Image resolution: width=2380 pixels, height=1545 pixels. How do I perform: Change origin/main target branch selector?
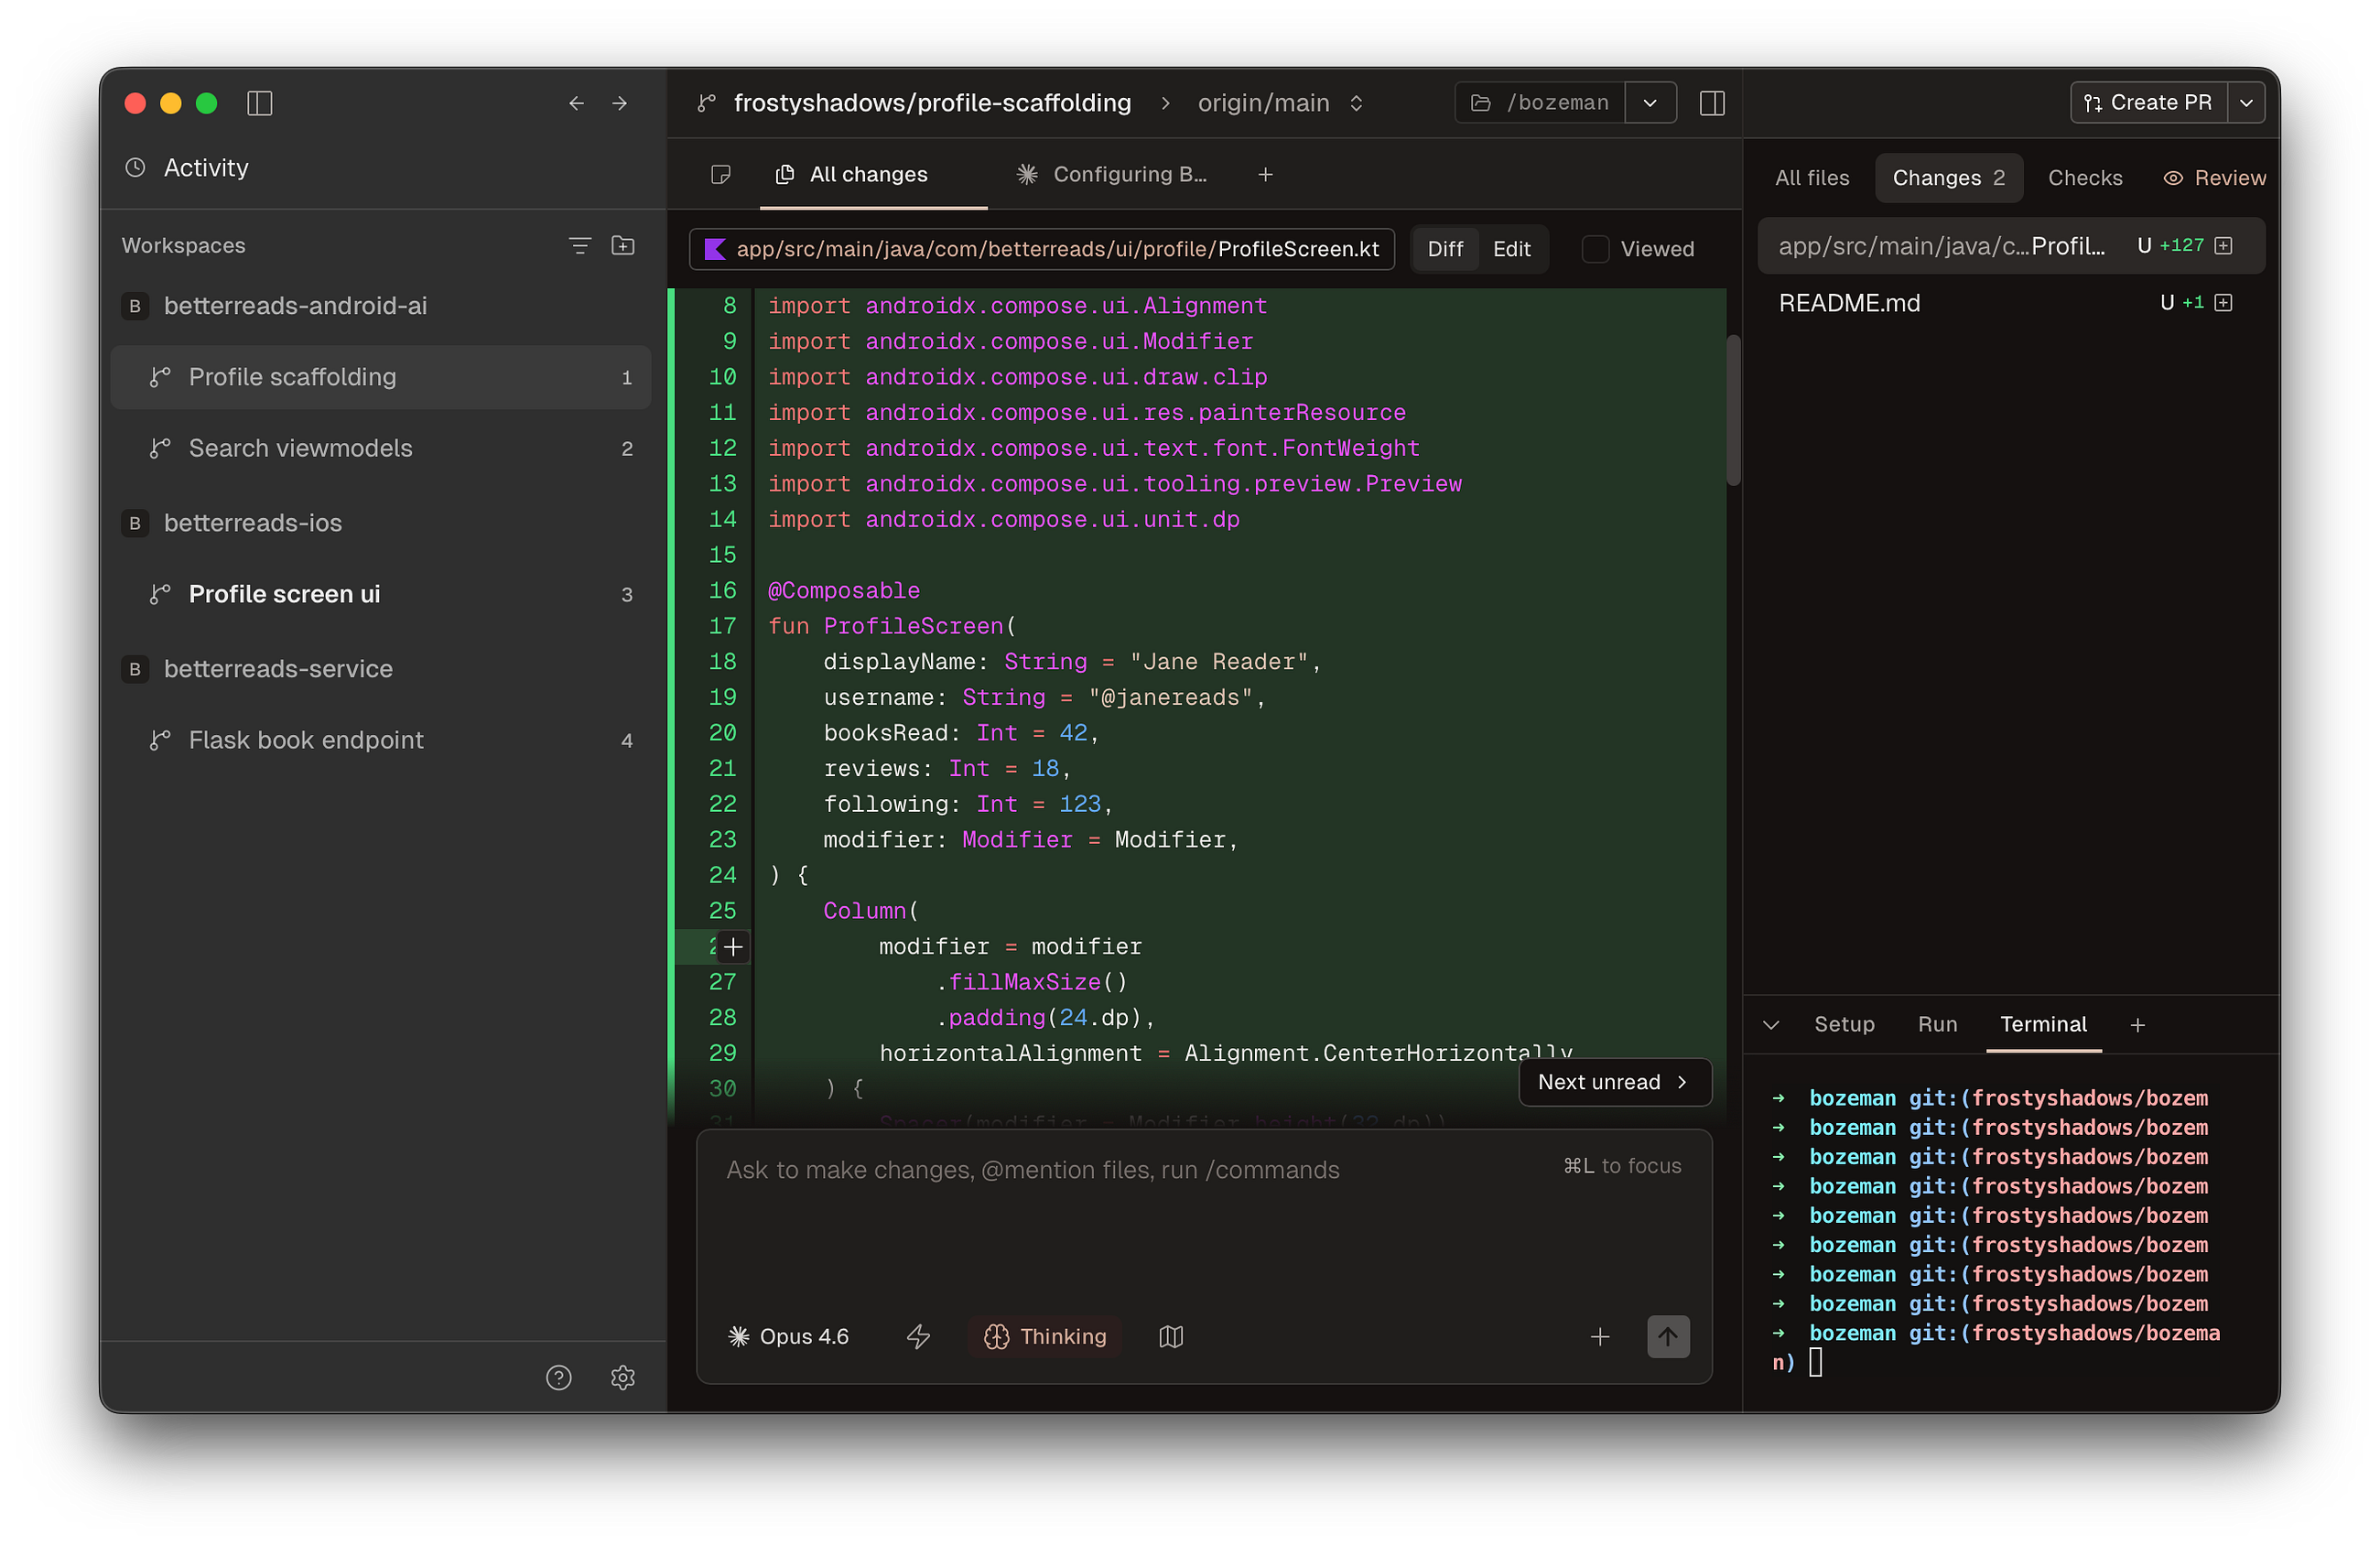(1280, 103)
